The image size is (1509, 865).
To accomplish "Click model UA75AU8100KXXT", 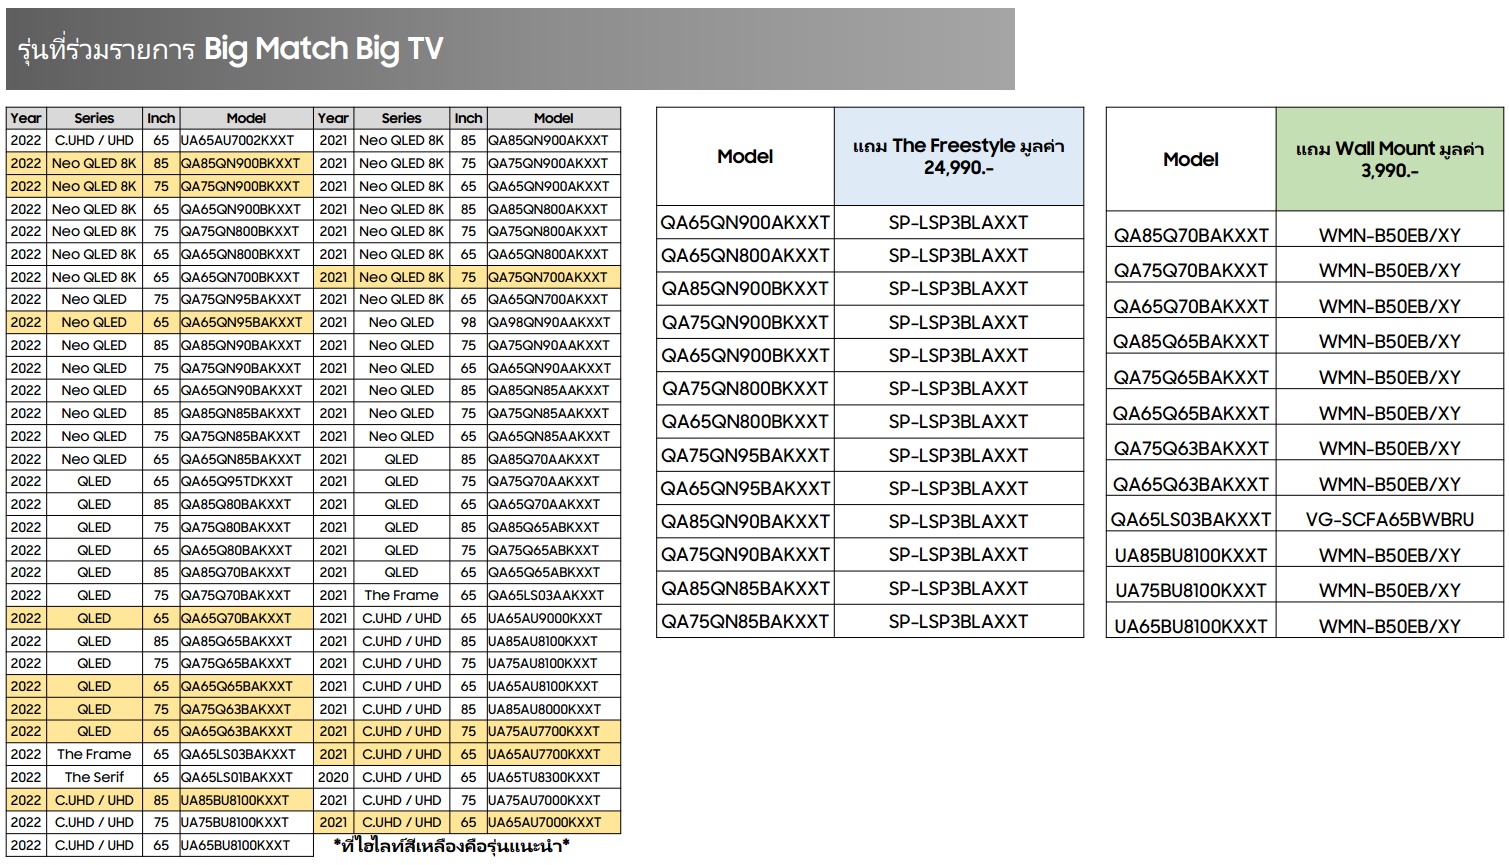I will [553, 663].
